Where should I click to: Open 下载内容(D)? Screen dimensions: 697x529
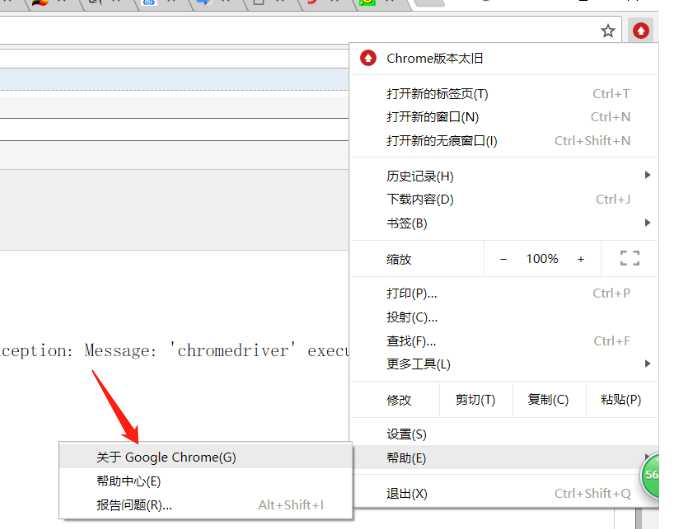(x=504, y=199)
